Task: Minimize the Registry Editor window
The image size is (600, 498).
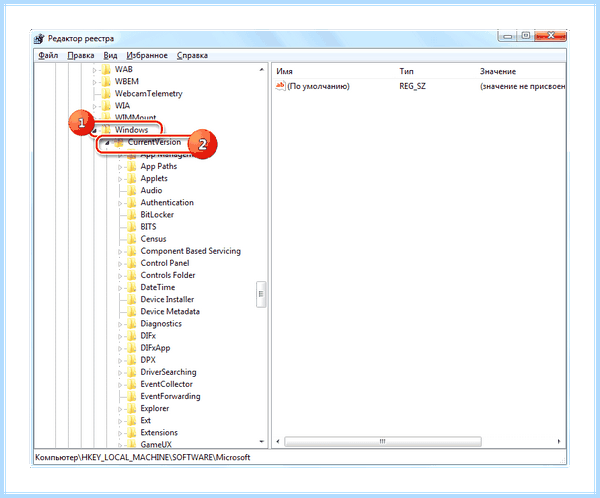Action: click(507, 36)
